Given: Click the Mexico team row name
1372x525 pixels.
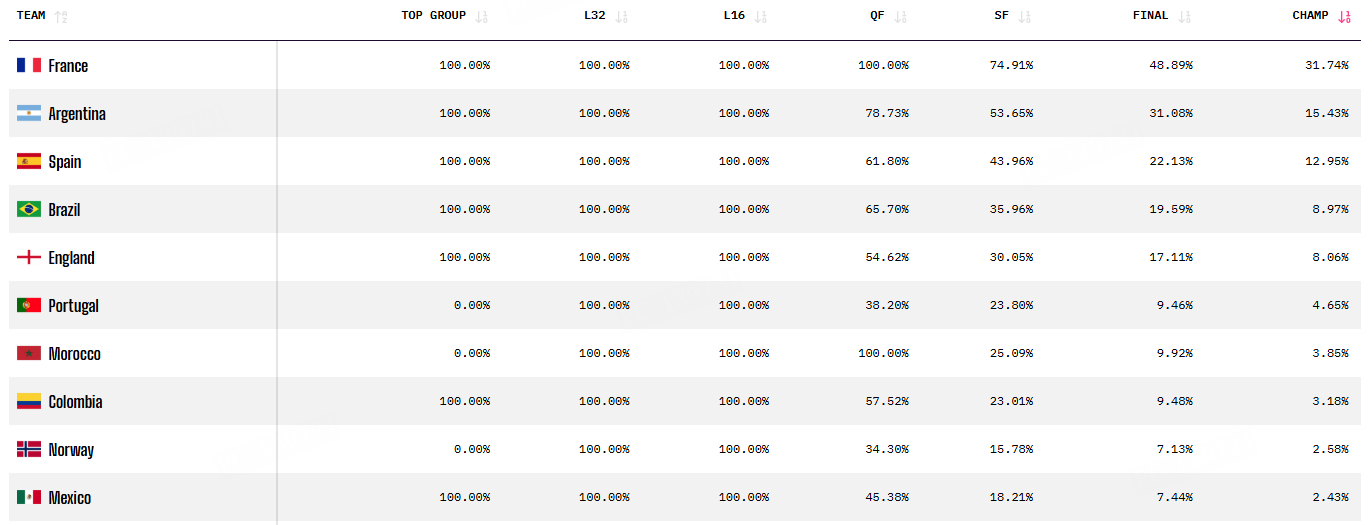Looking at the screenshot, I should coord(70,498).
